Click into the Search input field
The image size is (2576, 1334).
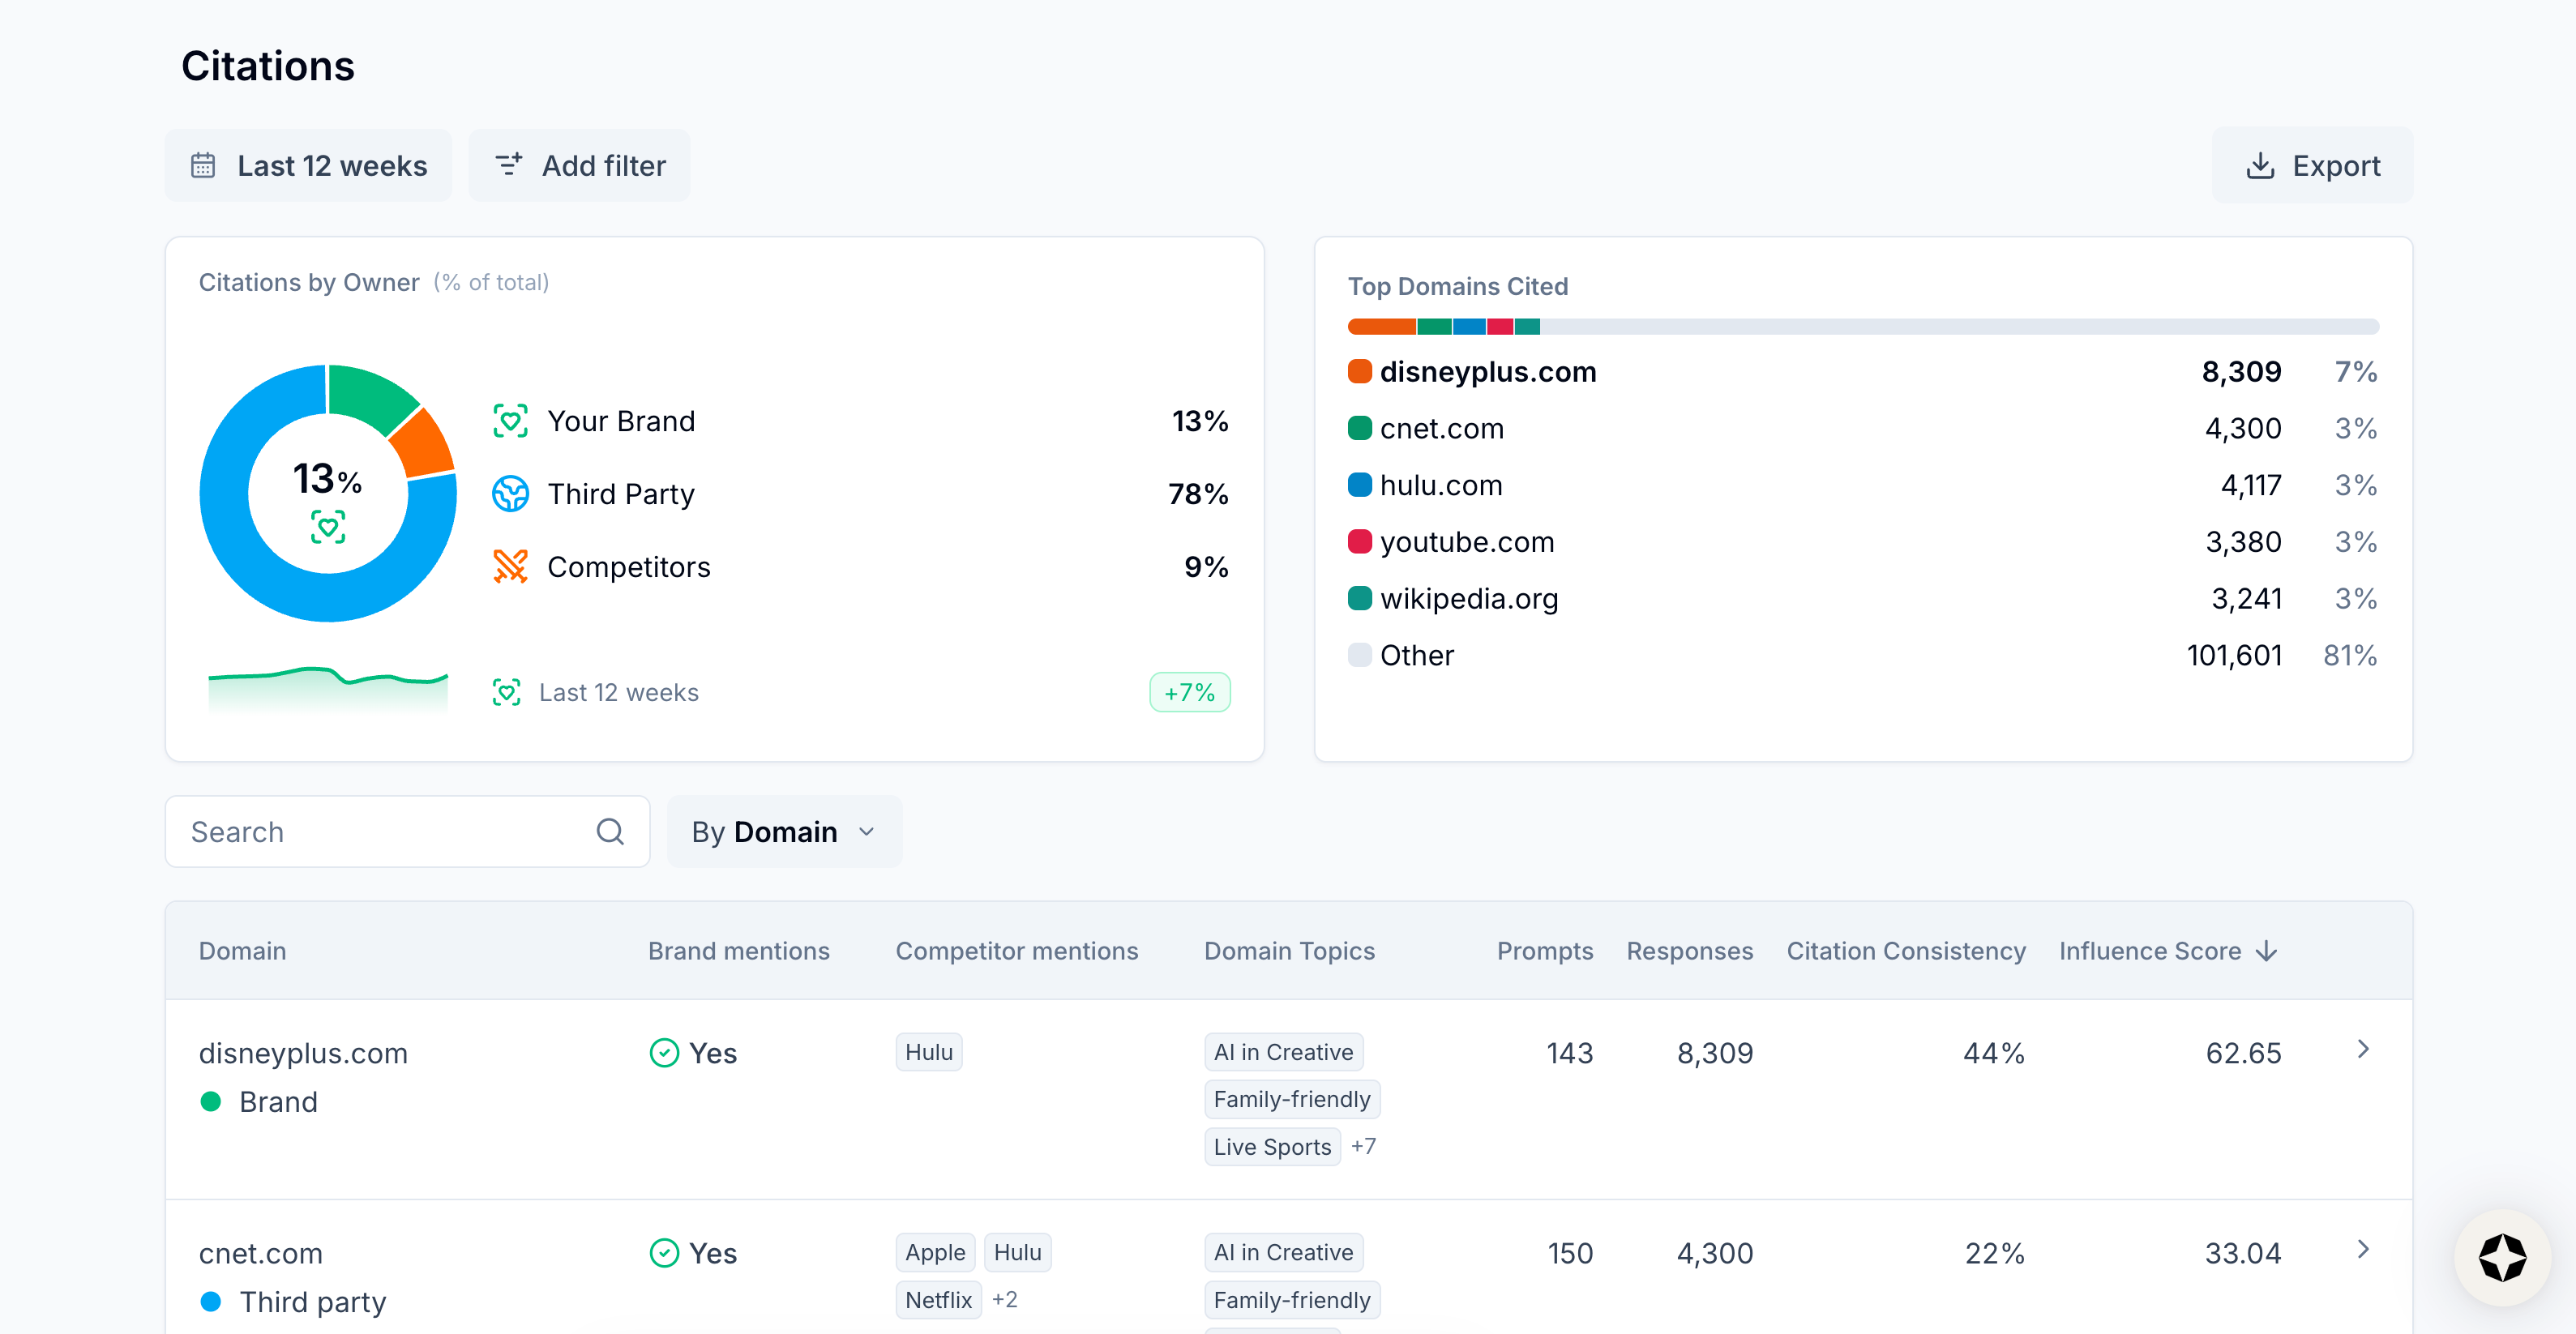tap(380, 831)
